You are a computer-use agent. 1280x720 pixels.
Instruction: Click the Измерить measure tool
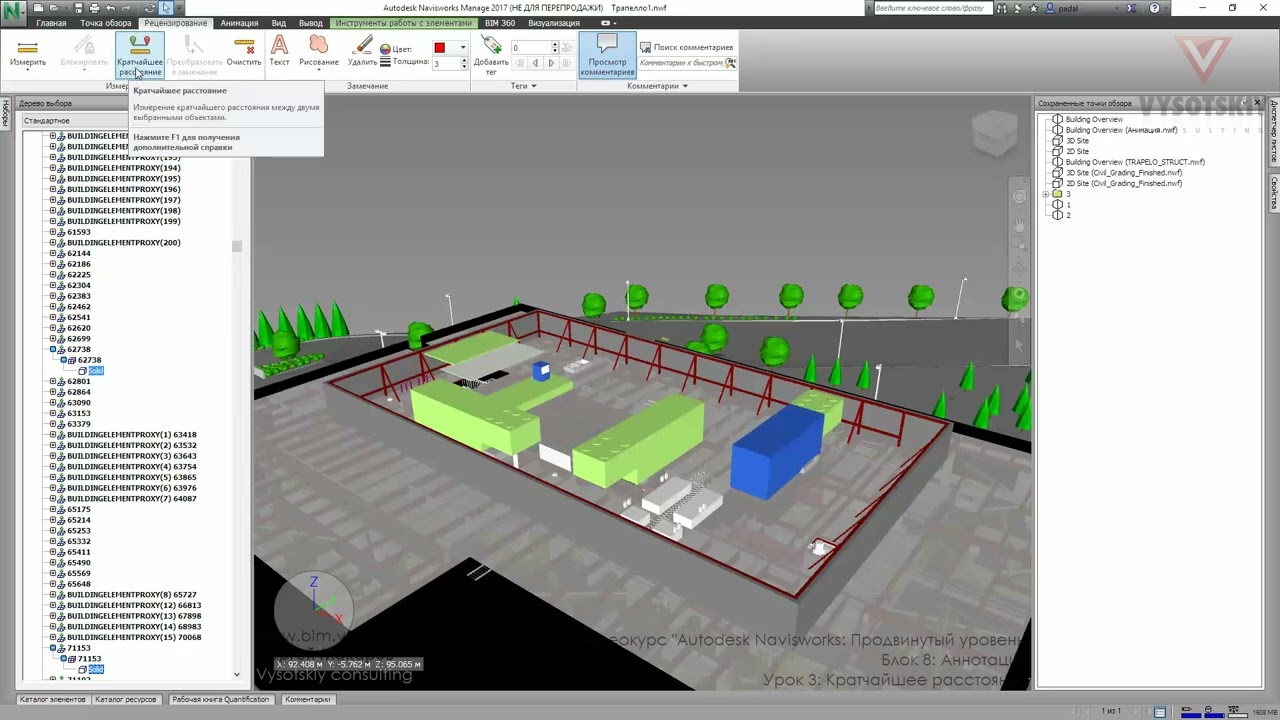click(x=28, y=53)
